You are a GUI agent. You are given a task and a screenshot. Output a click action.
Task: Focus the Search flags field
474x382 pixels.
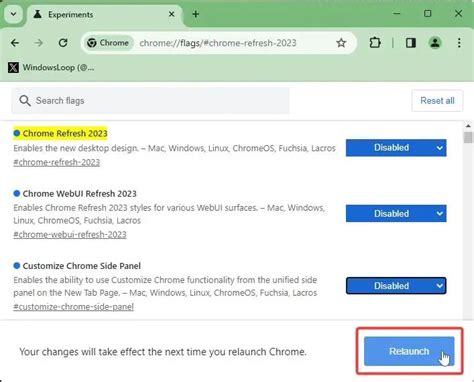tap(150, 101)
